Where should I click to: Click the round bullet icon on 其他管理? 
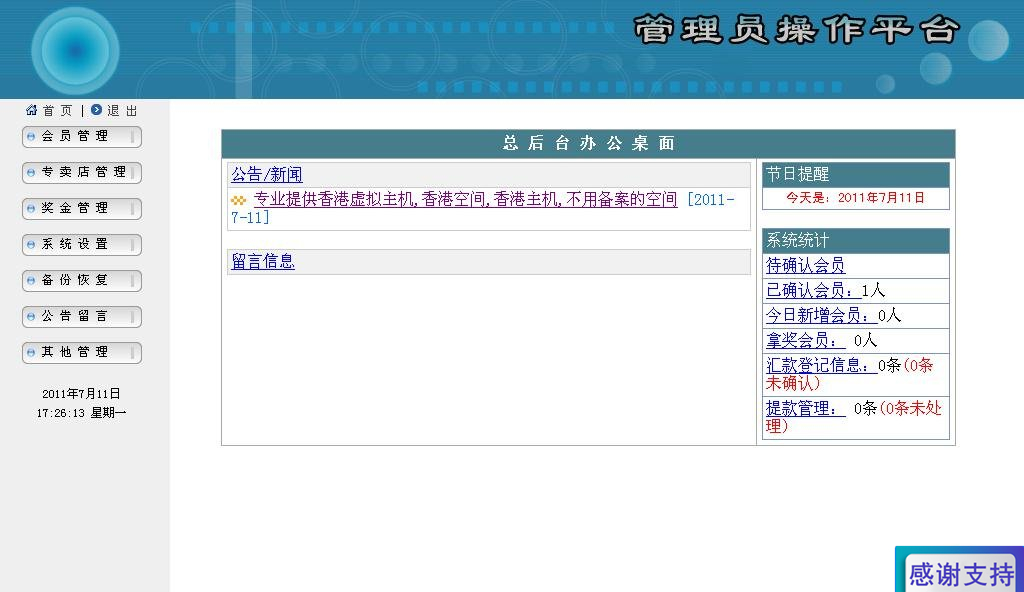(31, 352)
